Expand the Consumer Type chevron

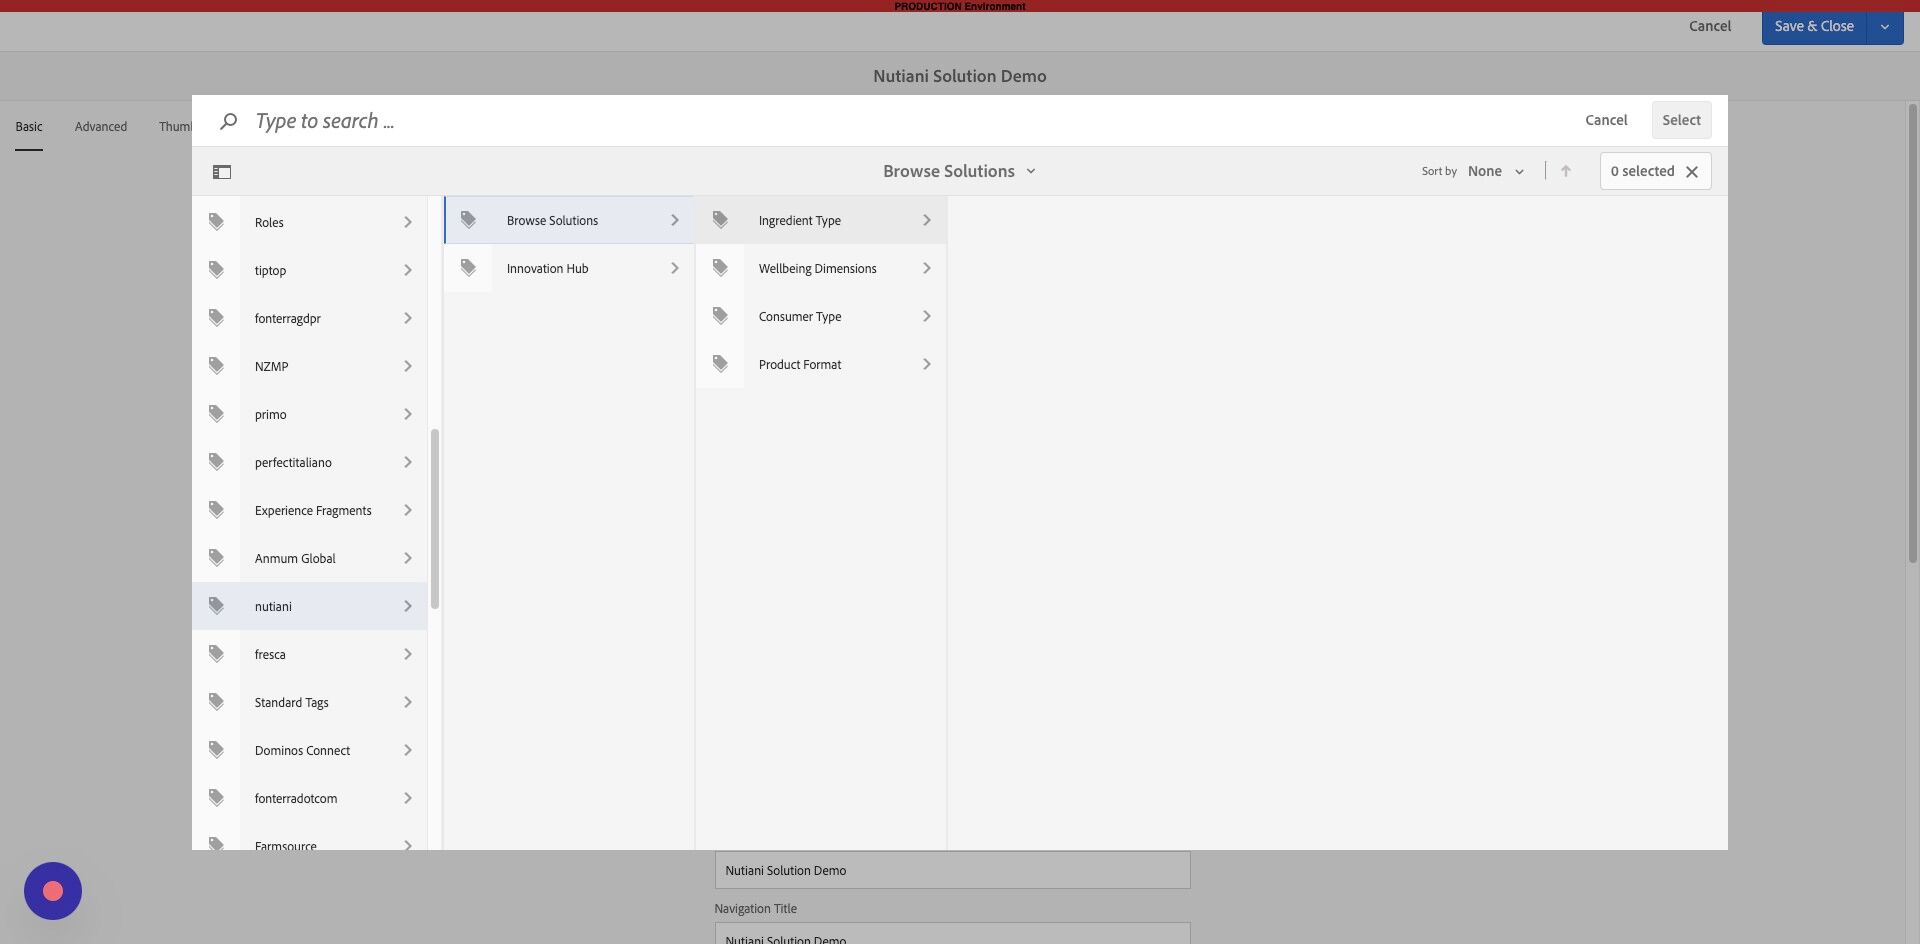click(927, 316)
